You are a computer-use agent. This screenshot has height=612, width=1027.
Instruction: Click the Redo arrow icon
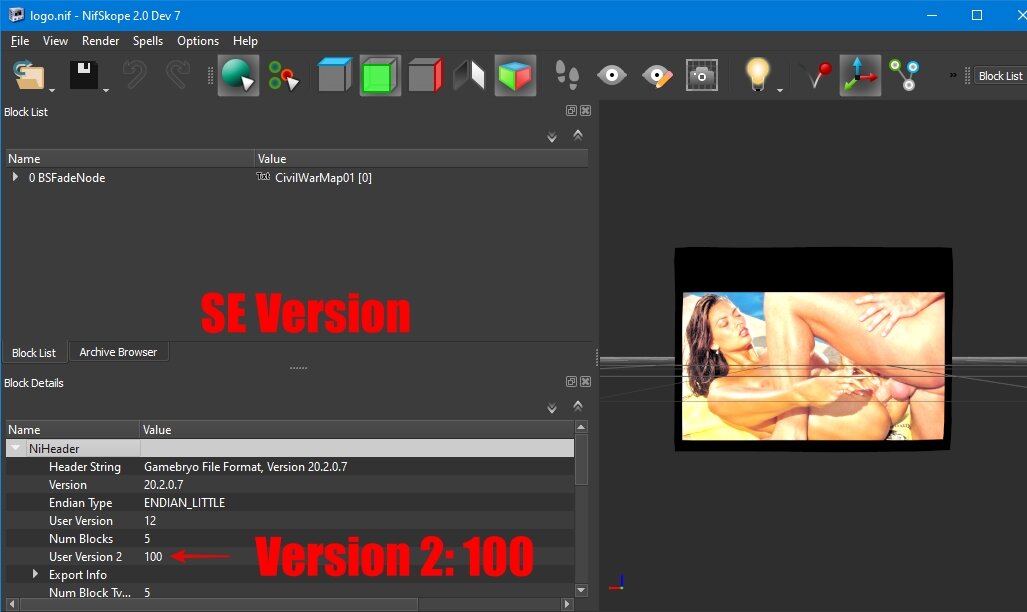(x=177, y=75)
